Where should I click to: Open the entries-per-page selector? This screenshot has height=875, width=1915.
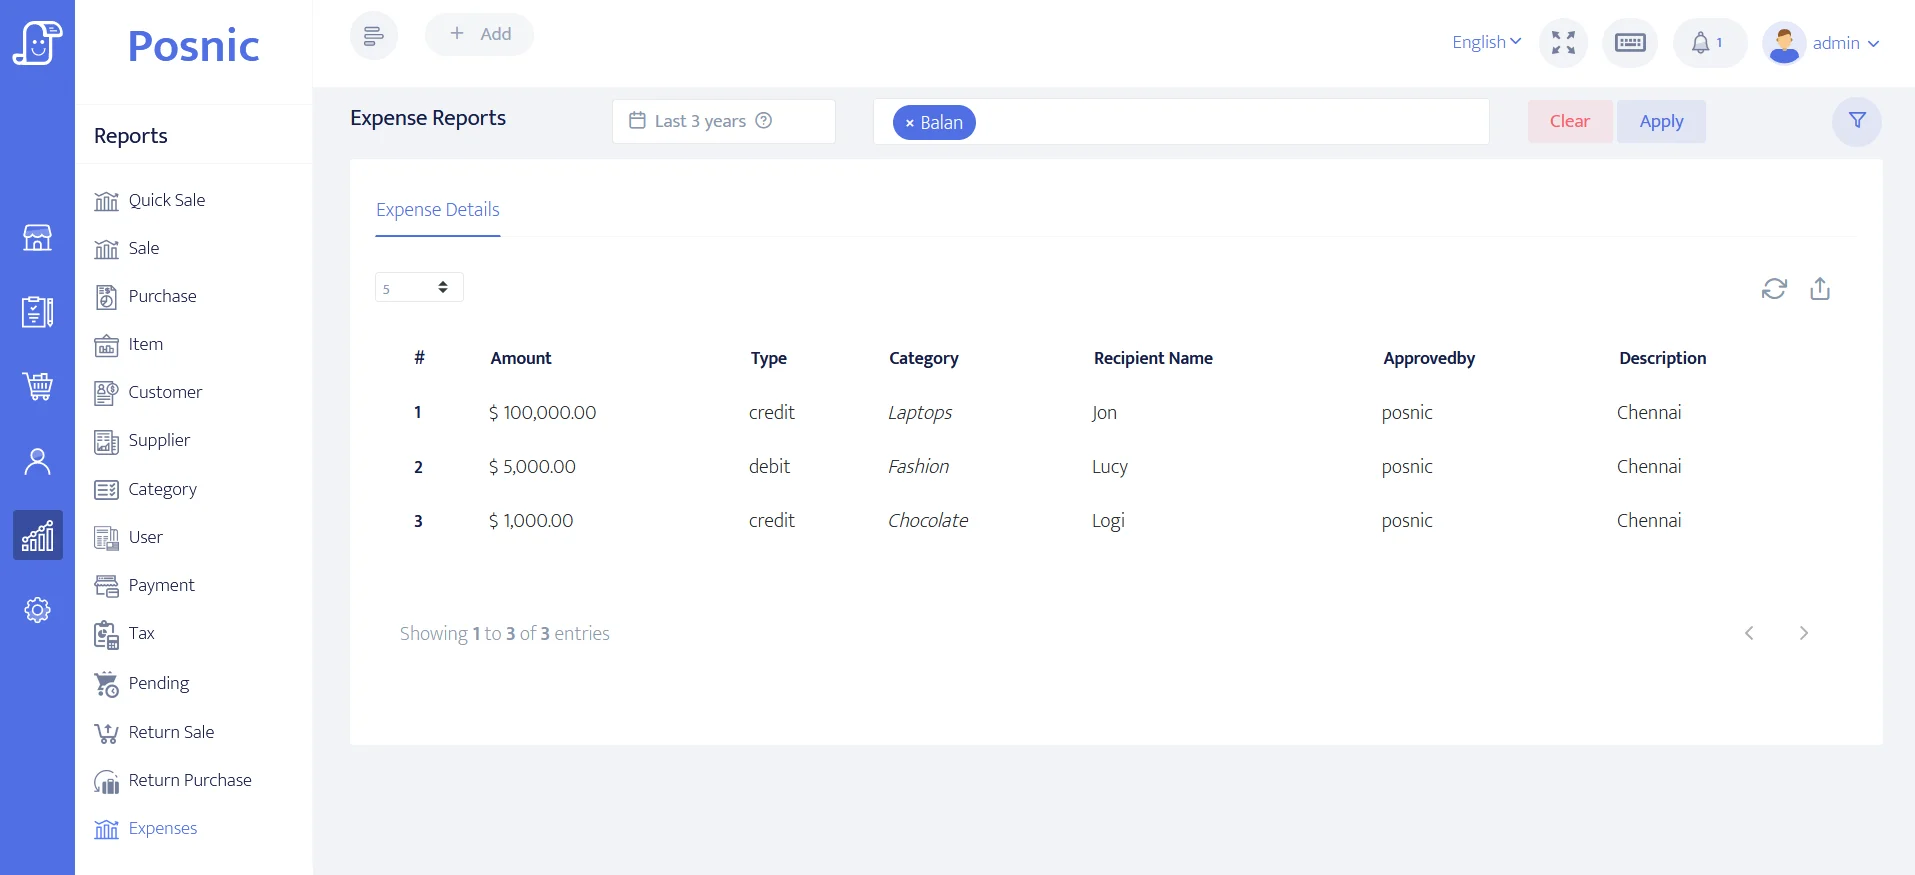418,288
